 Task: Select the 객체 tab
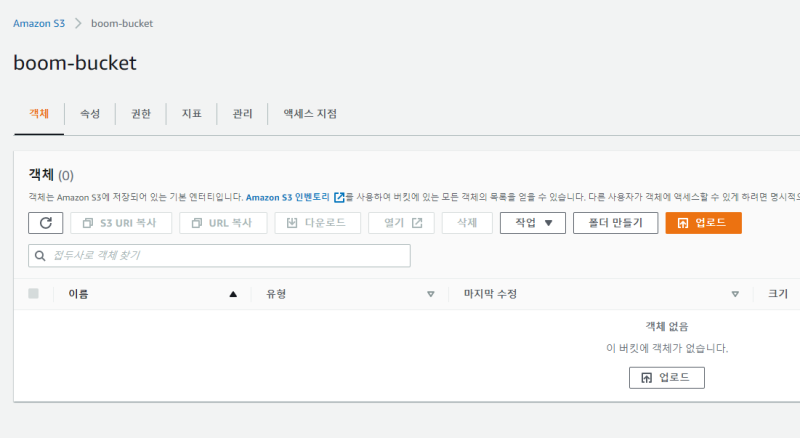[39, 113]
